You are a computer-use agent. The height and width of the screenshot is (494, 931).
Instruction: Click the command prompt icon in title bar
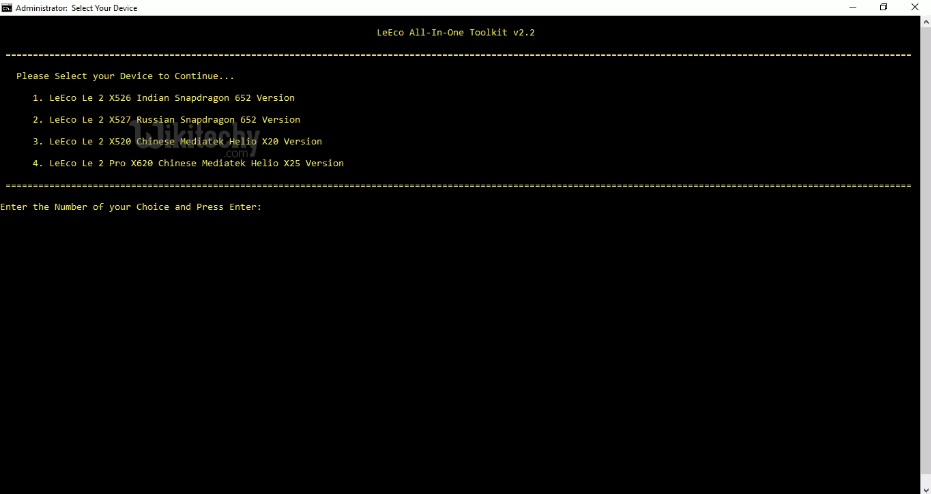7,7
